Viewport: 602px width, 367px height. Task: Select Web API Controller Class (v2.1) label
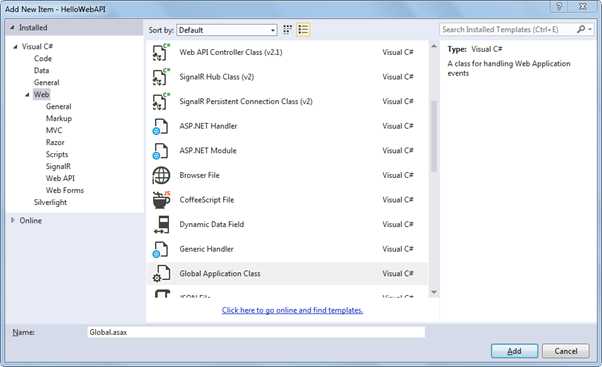pyautogui.click(x=231, y=52)
